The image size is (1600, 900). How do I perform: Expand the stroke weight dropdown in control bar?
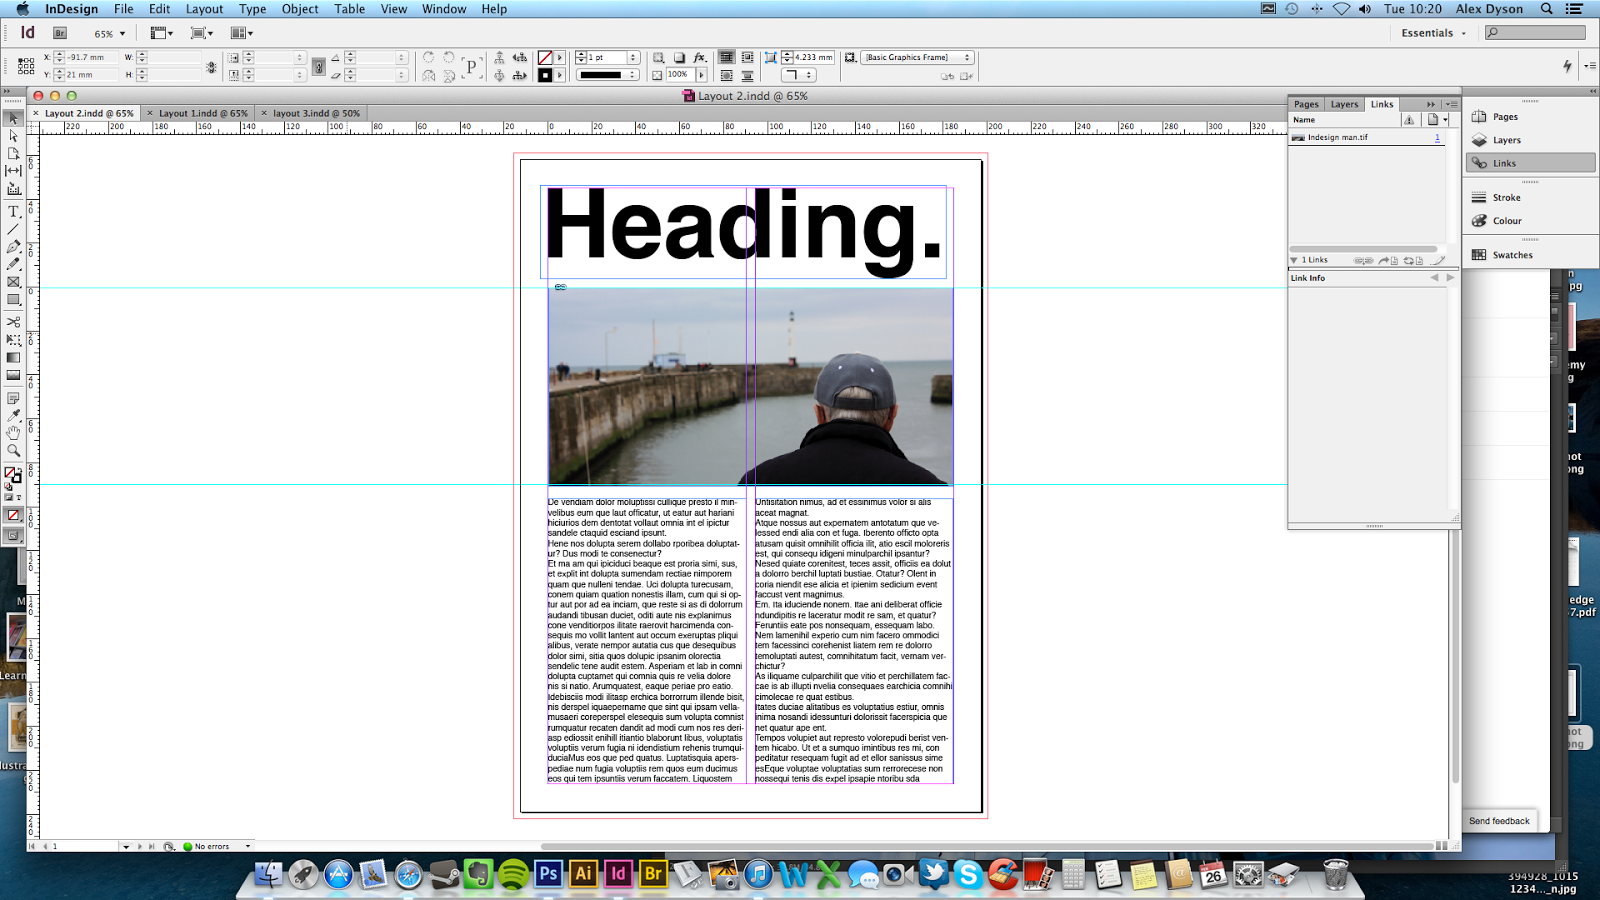point(632,57)
